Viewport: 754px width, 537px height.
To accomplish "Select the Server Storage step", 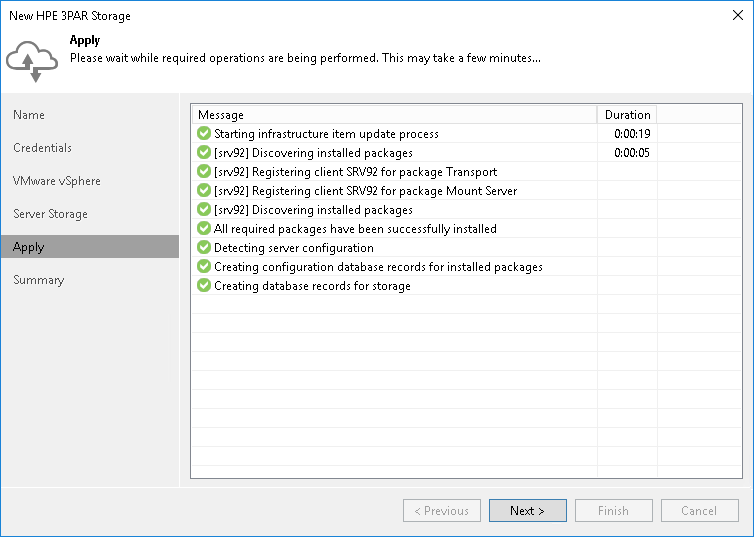I will click(x=50, y=214).
